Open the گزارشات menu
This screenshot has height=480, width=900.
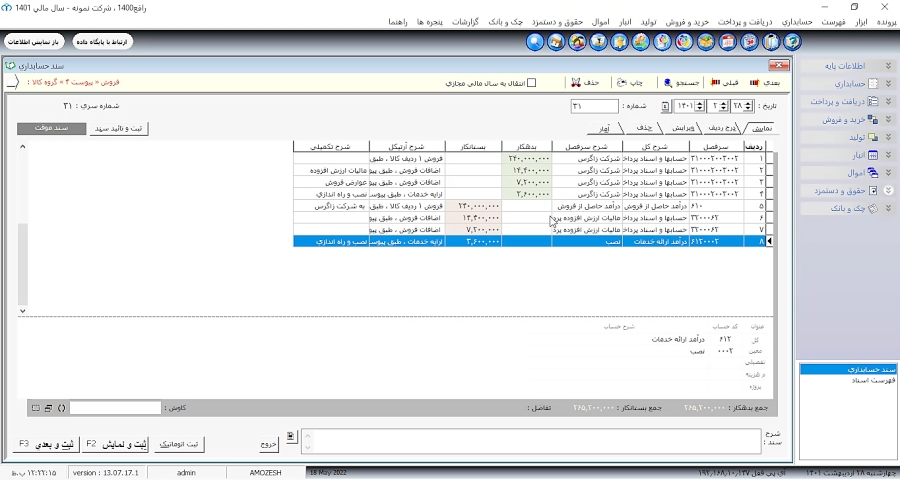(465, 22)
